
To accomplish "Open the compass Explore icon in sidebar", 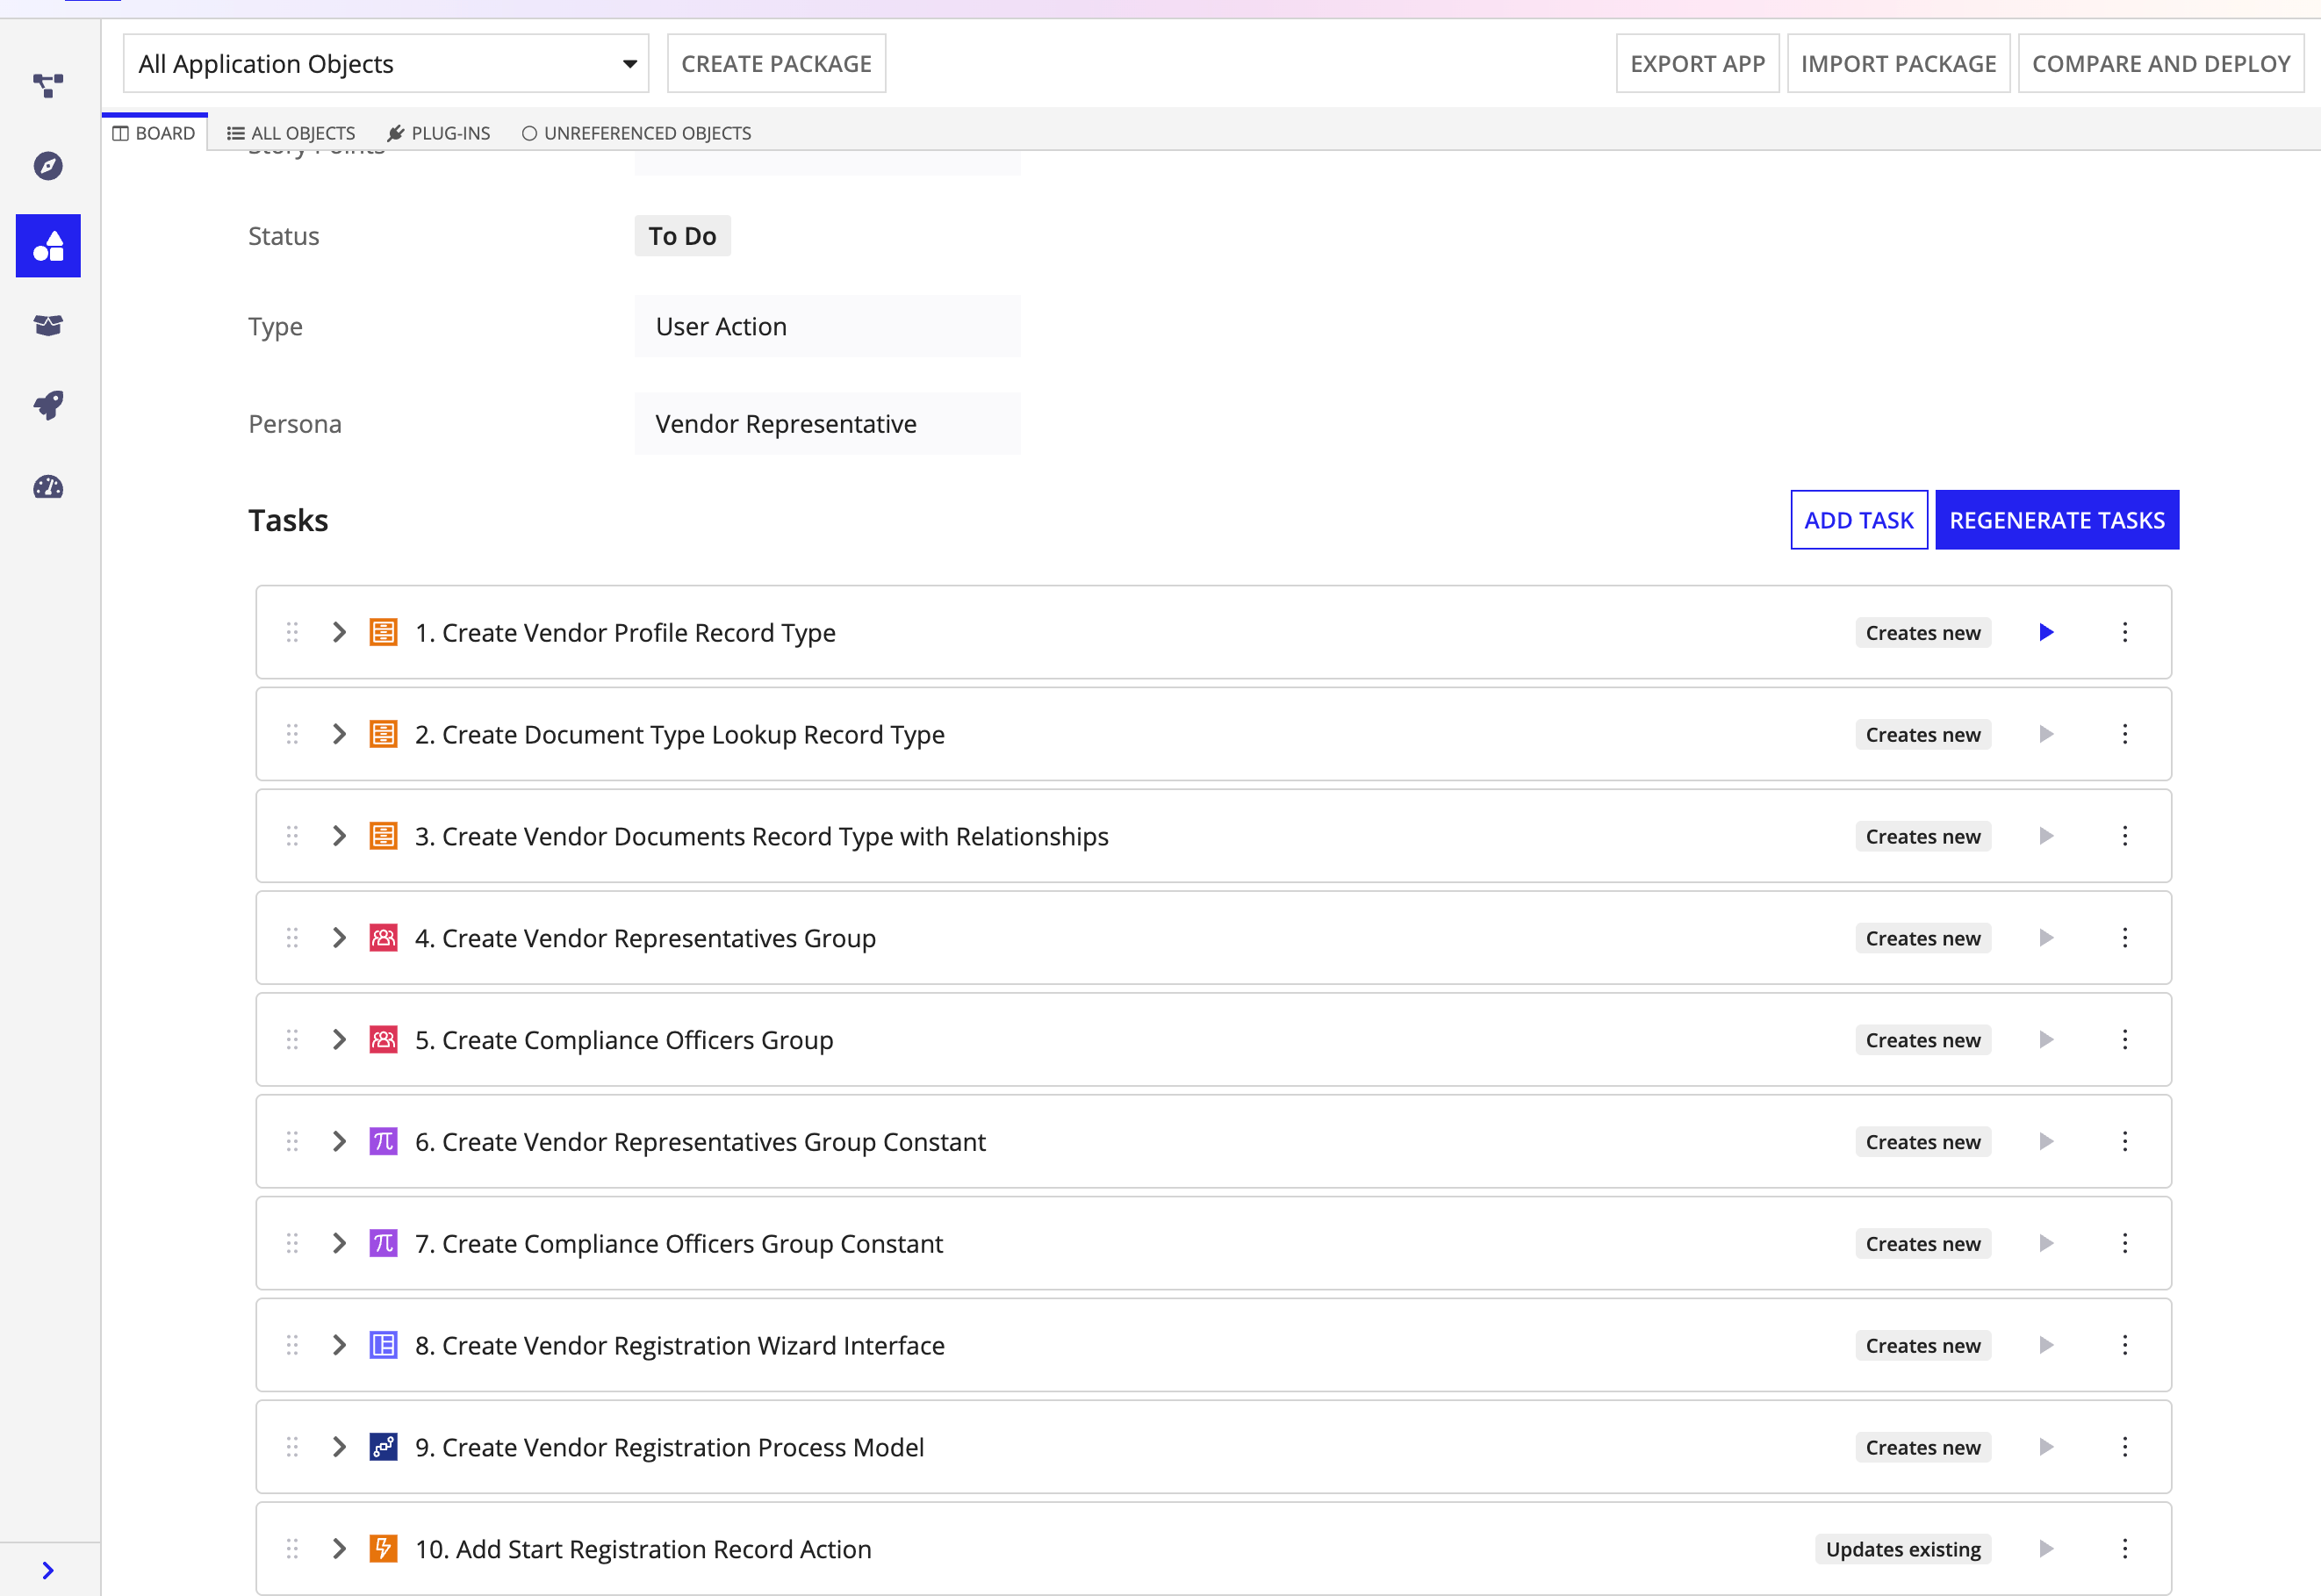I will (x=48, y=166).
